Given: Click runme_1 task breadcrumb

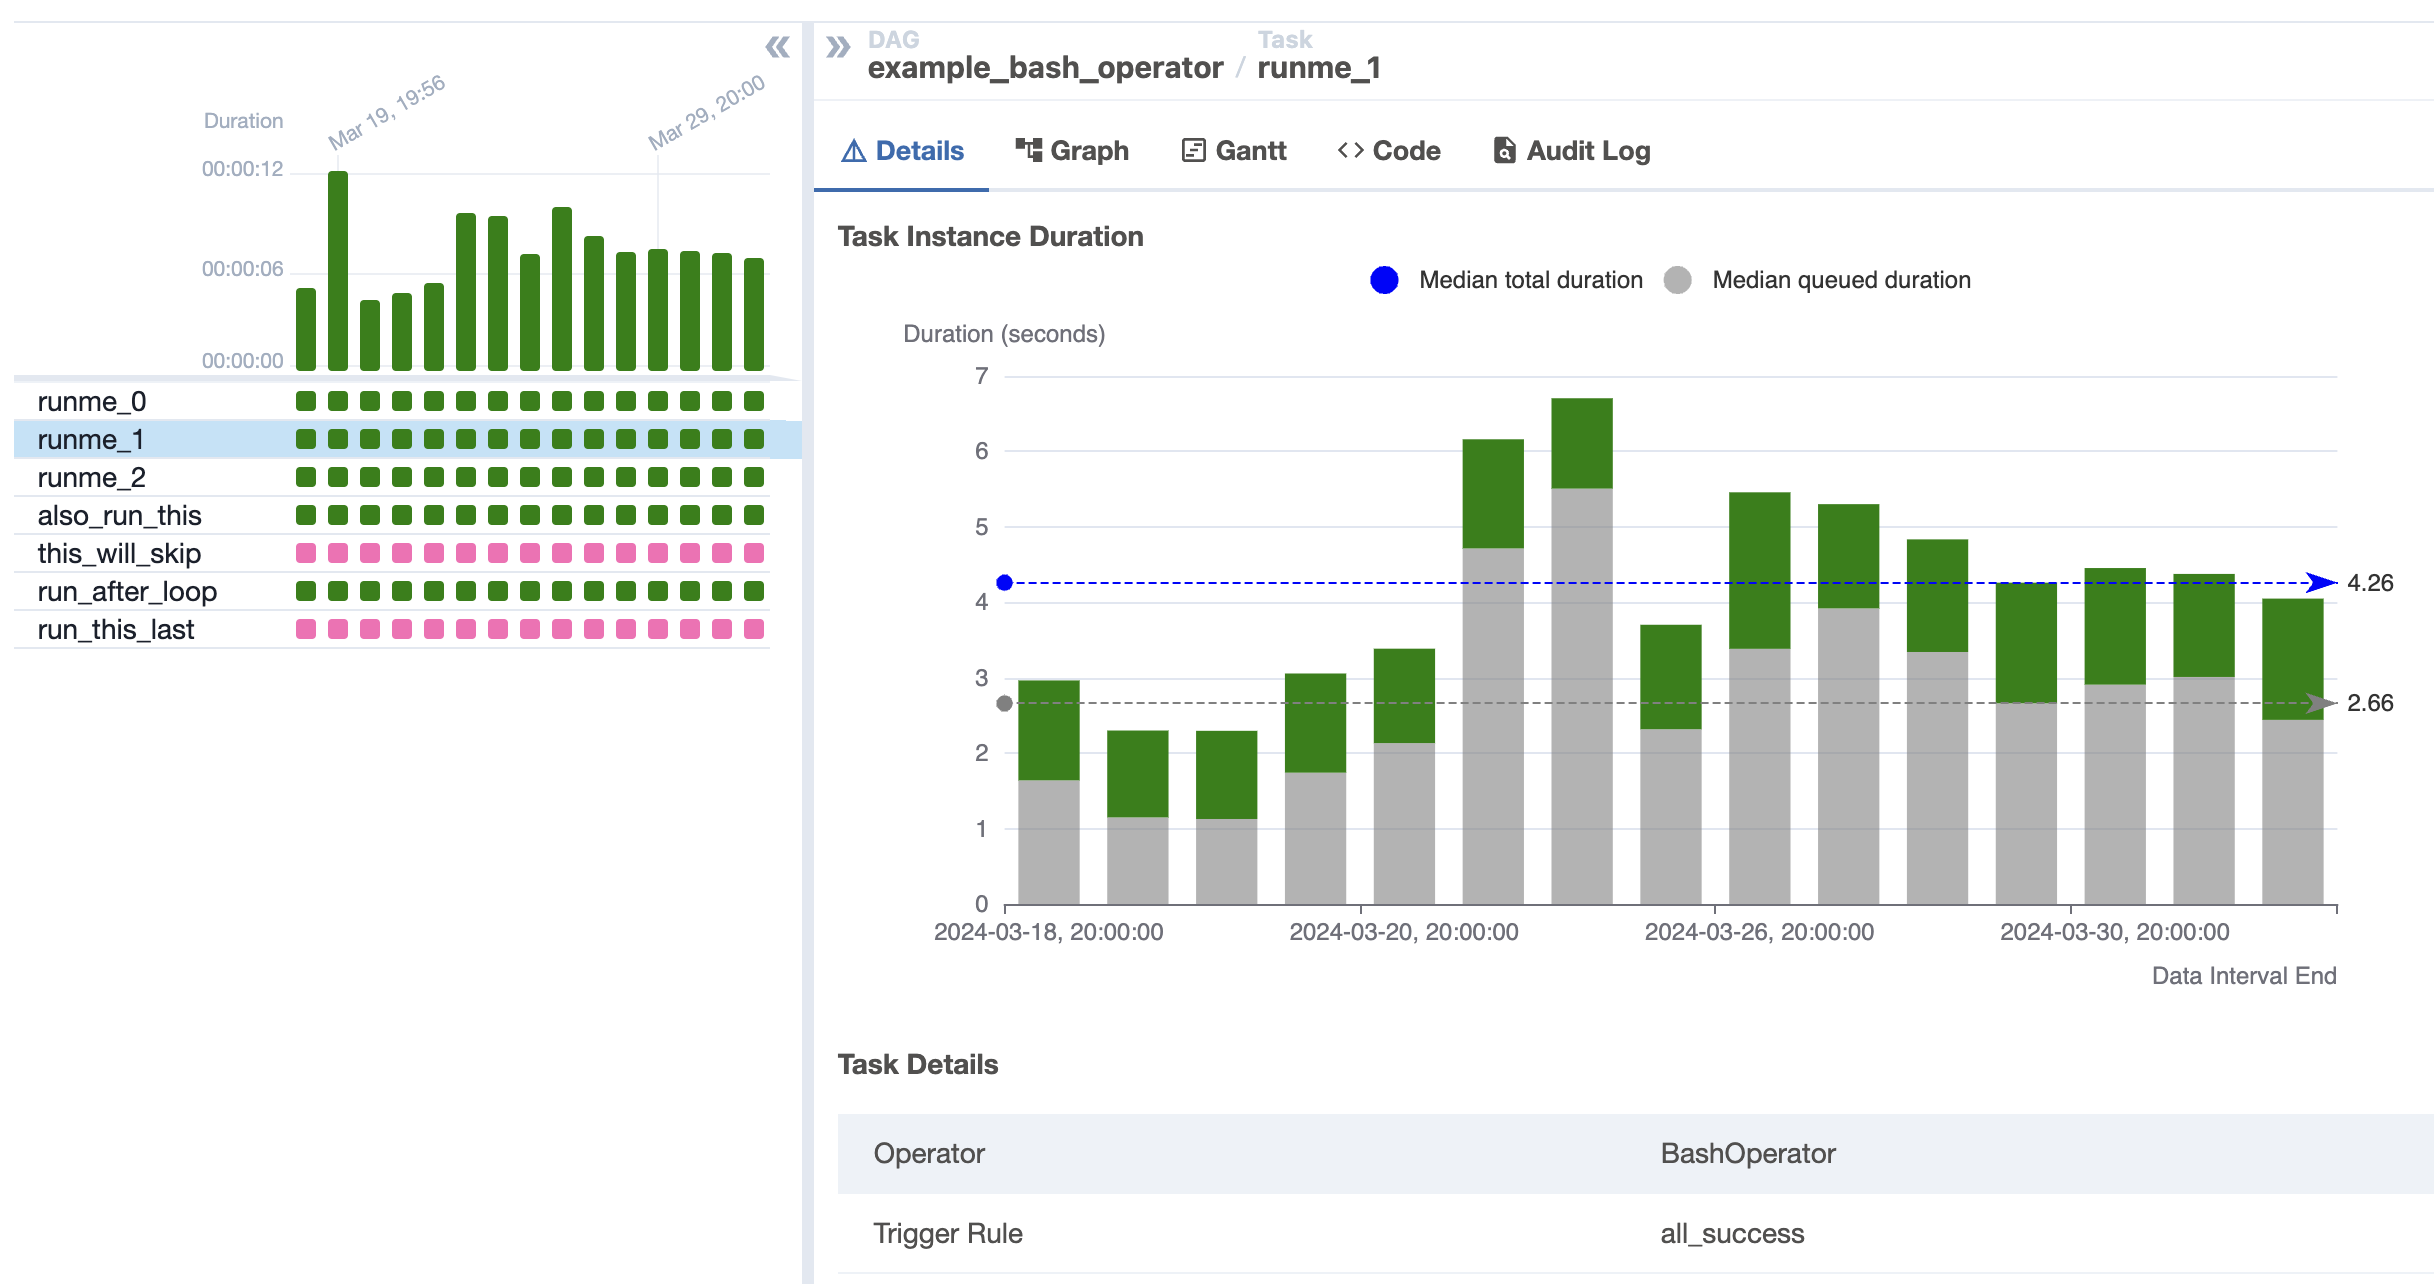Looking at the screenshot, I should [x=1318, y=68].
